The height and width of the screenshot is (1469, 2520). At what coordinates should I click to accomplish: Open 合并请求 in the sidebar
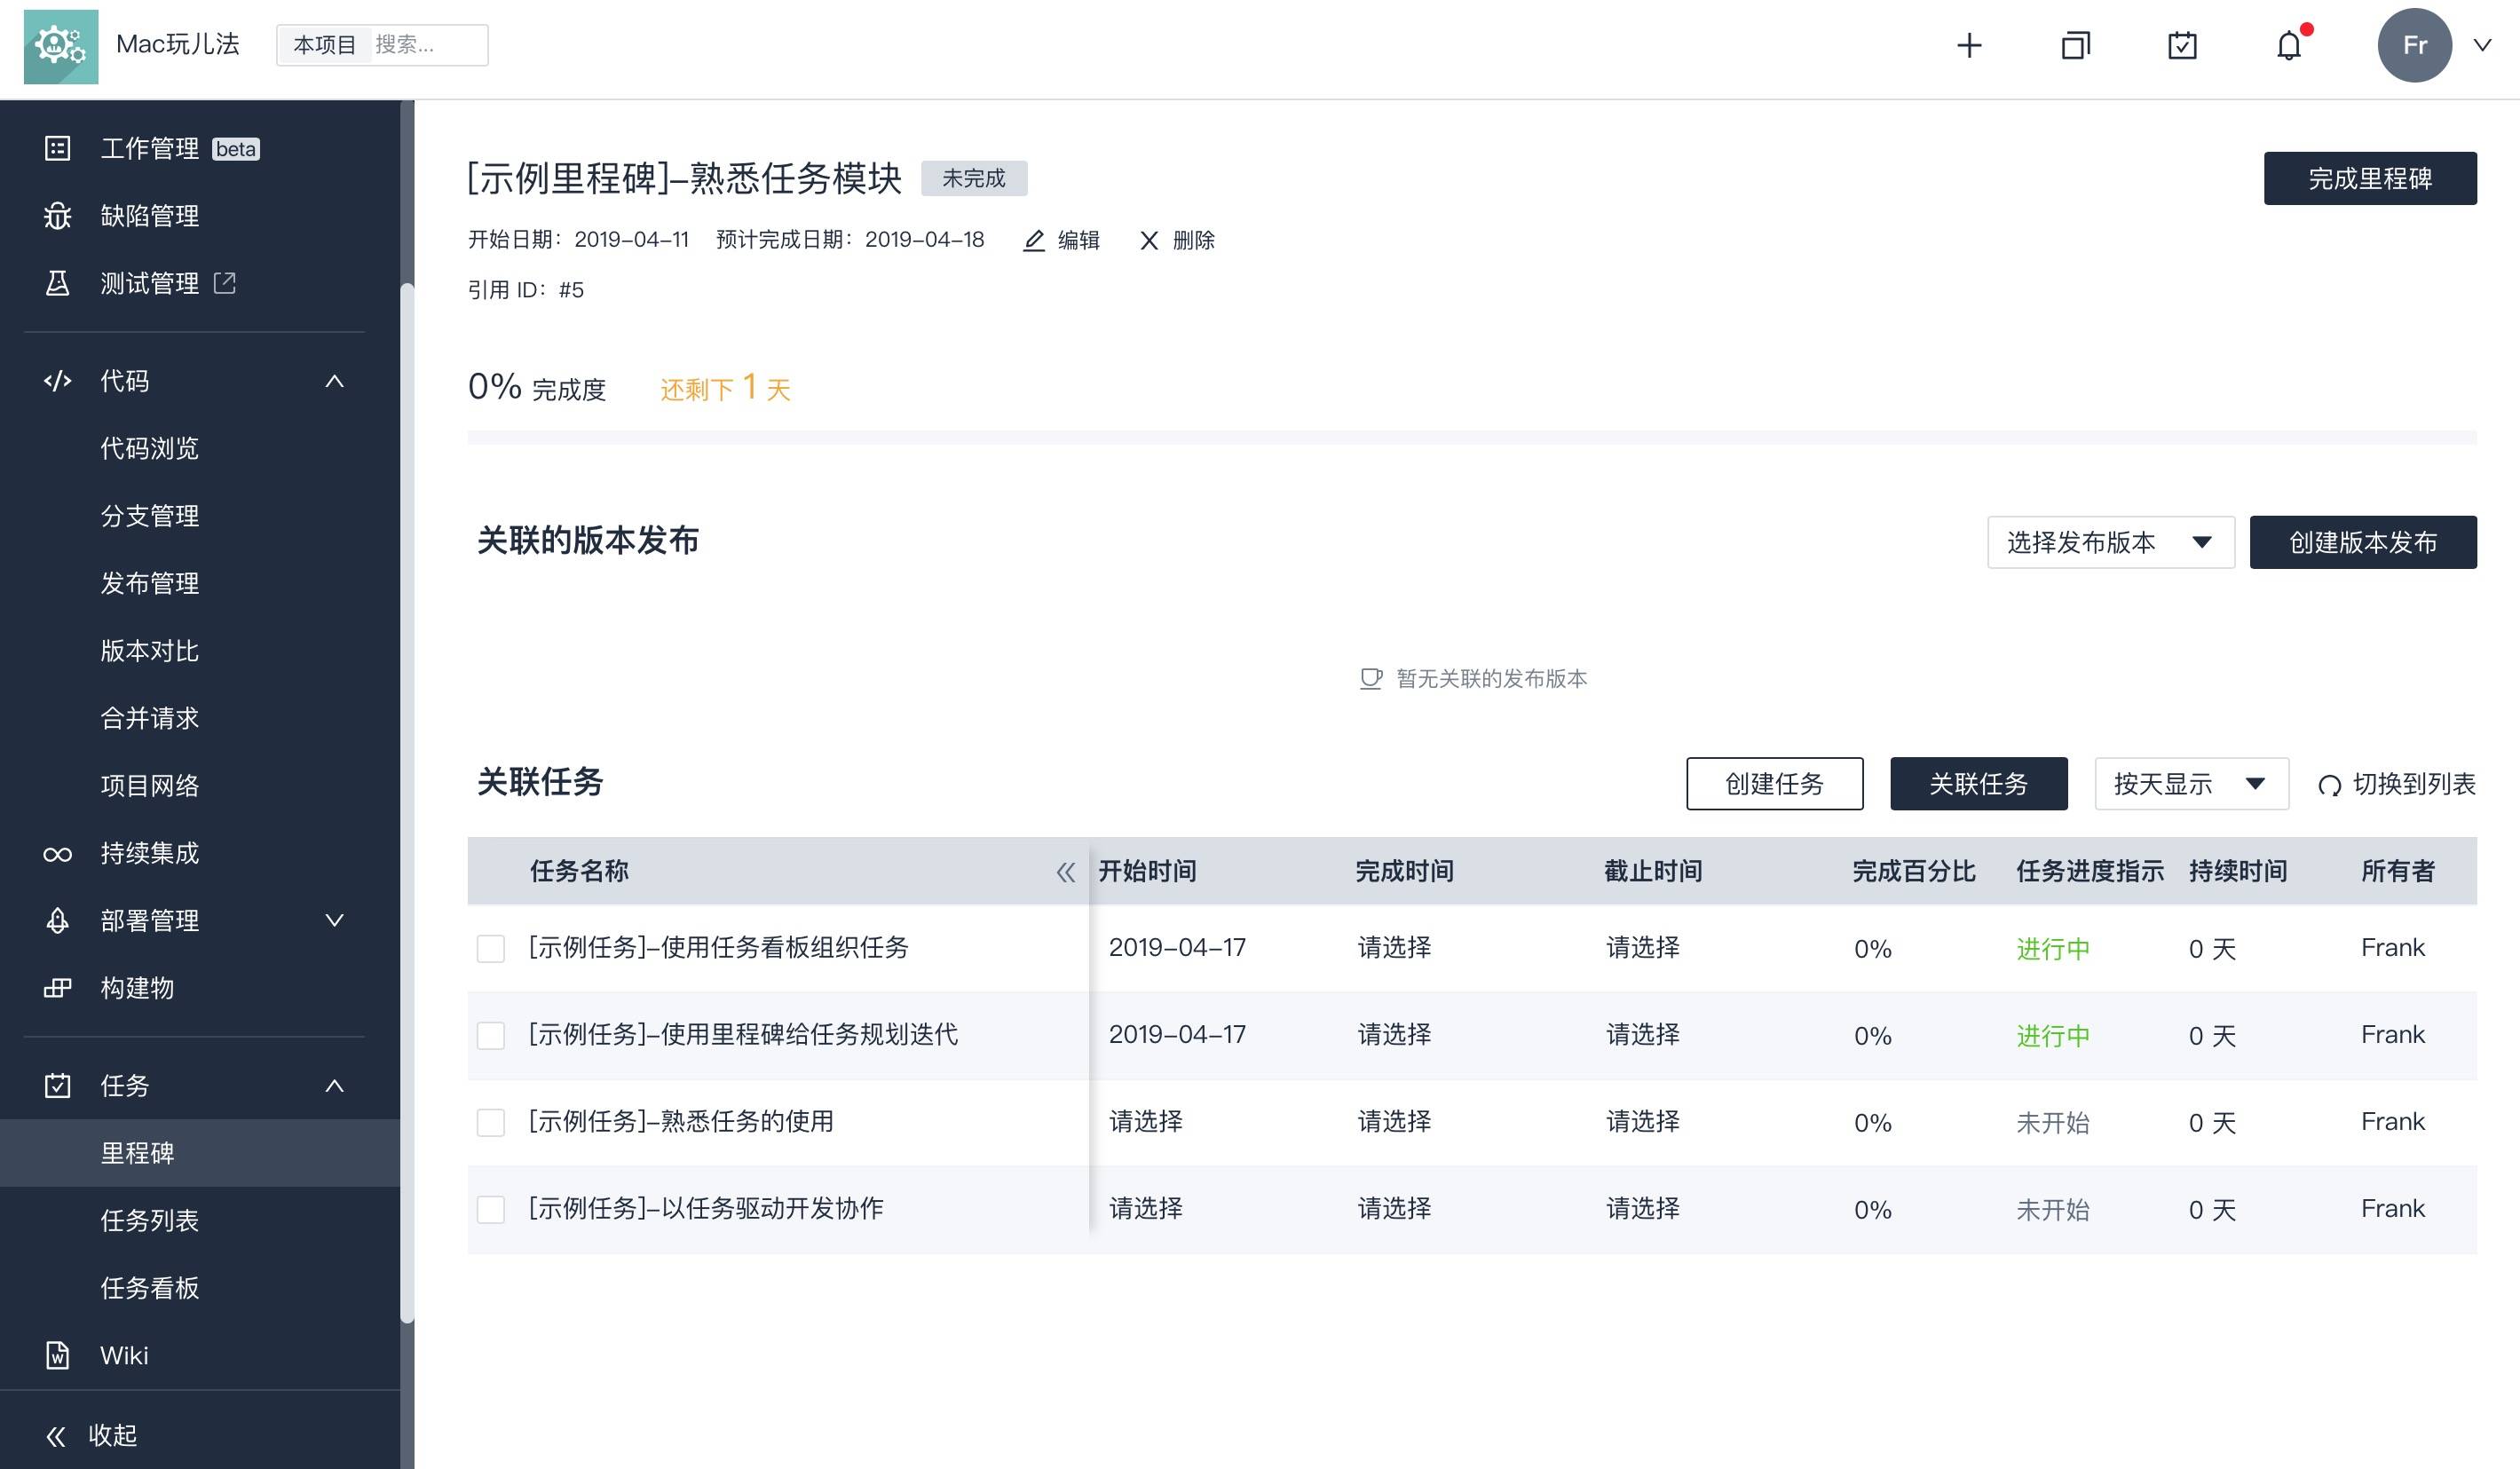pos(149,718)
